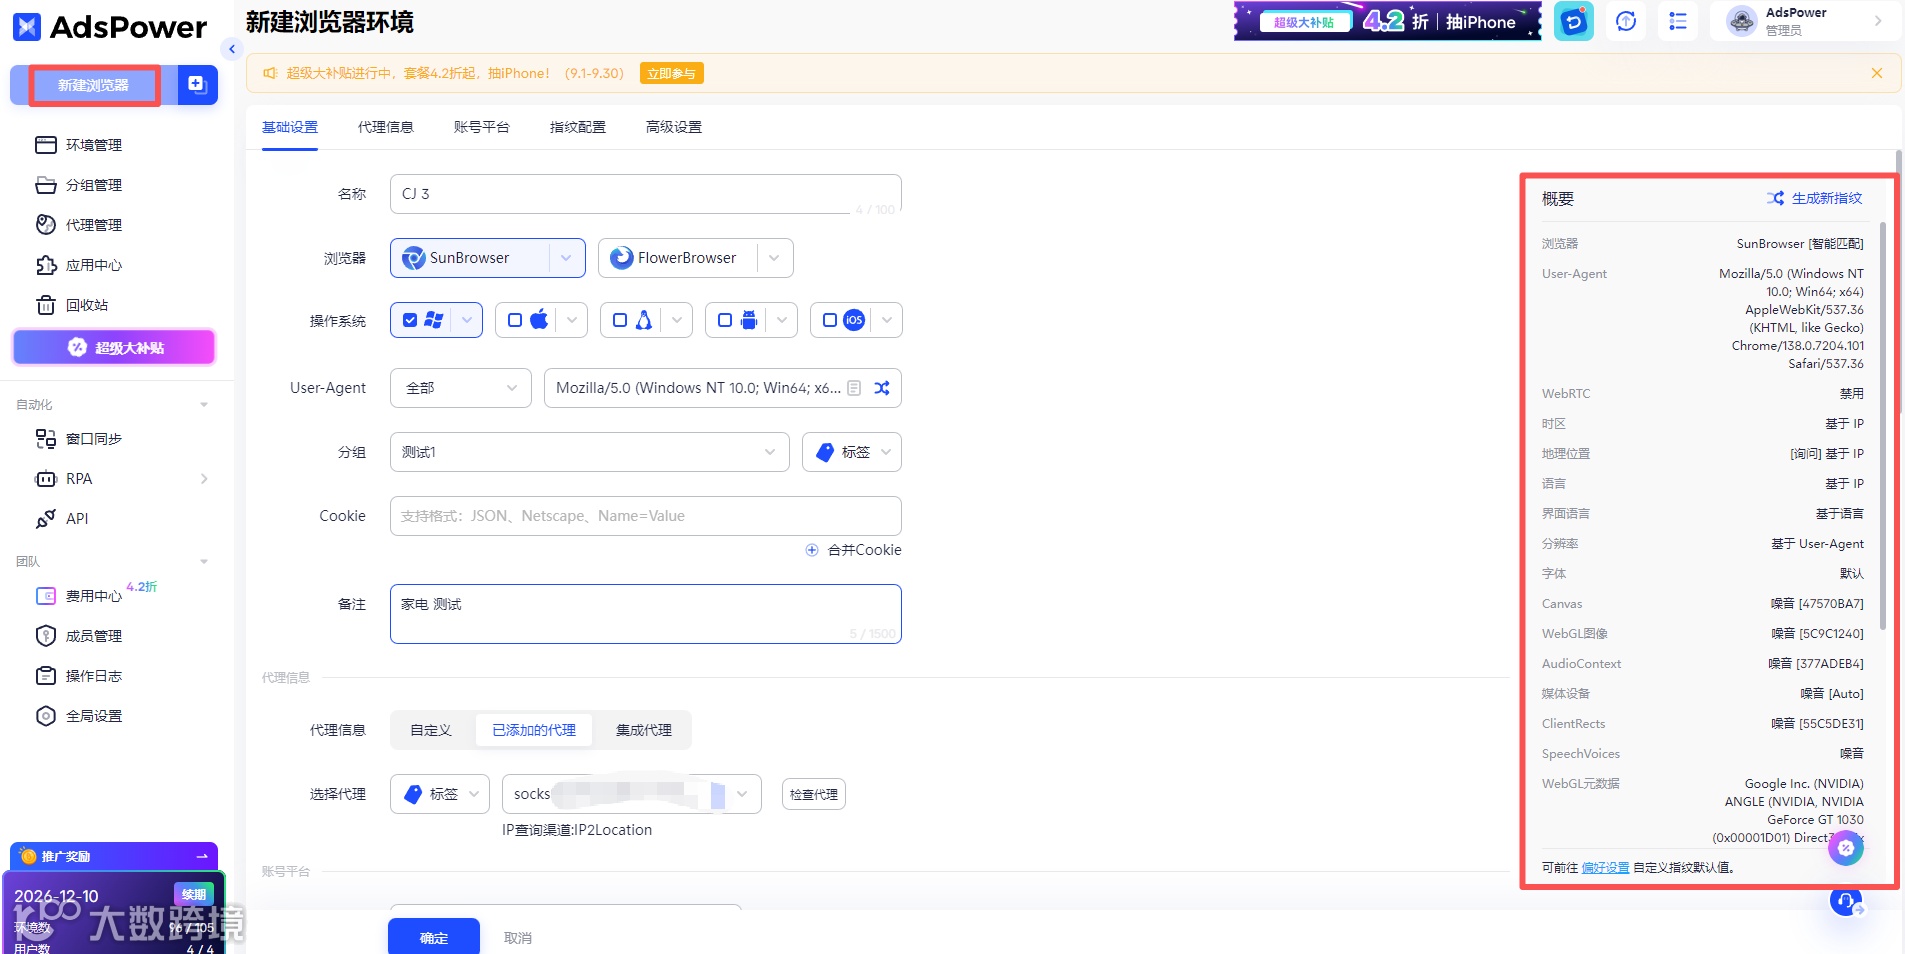The width and height of the screenshot is (1905, 954).
Task: Open the 分组 dropdown showing 测试1
Action: point(590,452)
